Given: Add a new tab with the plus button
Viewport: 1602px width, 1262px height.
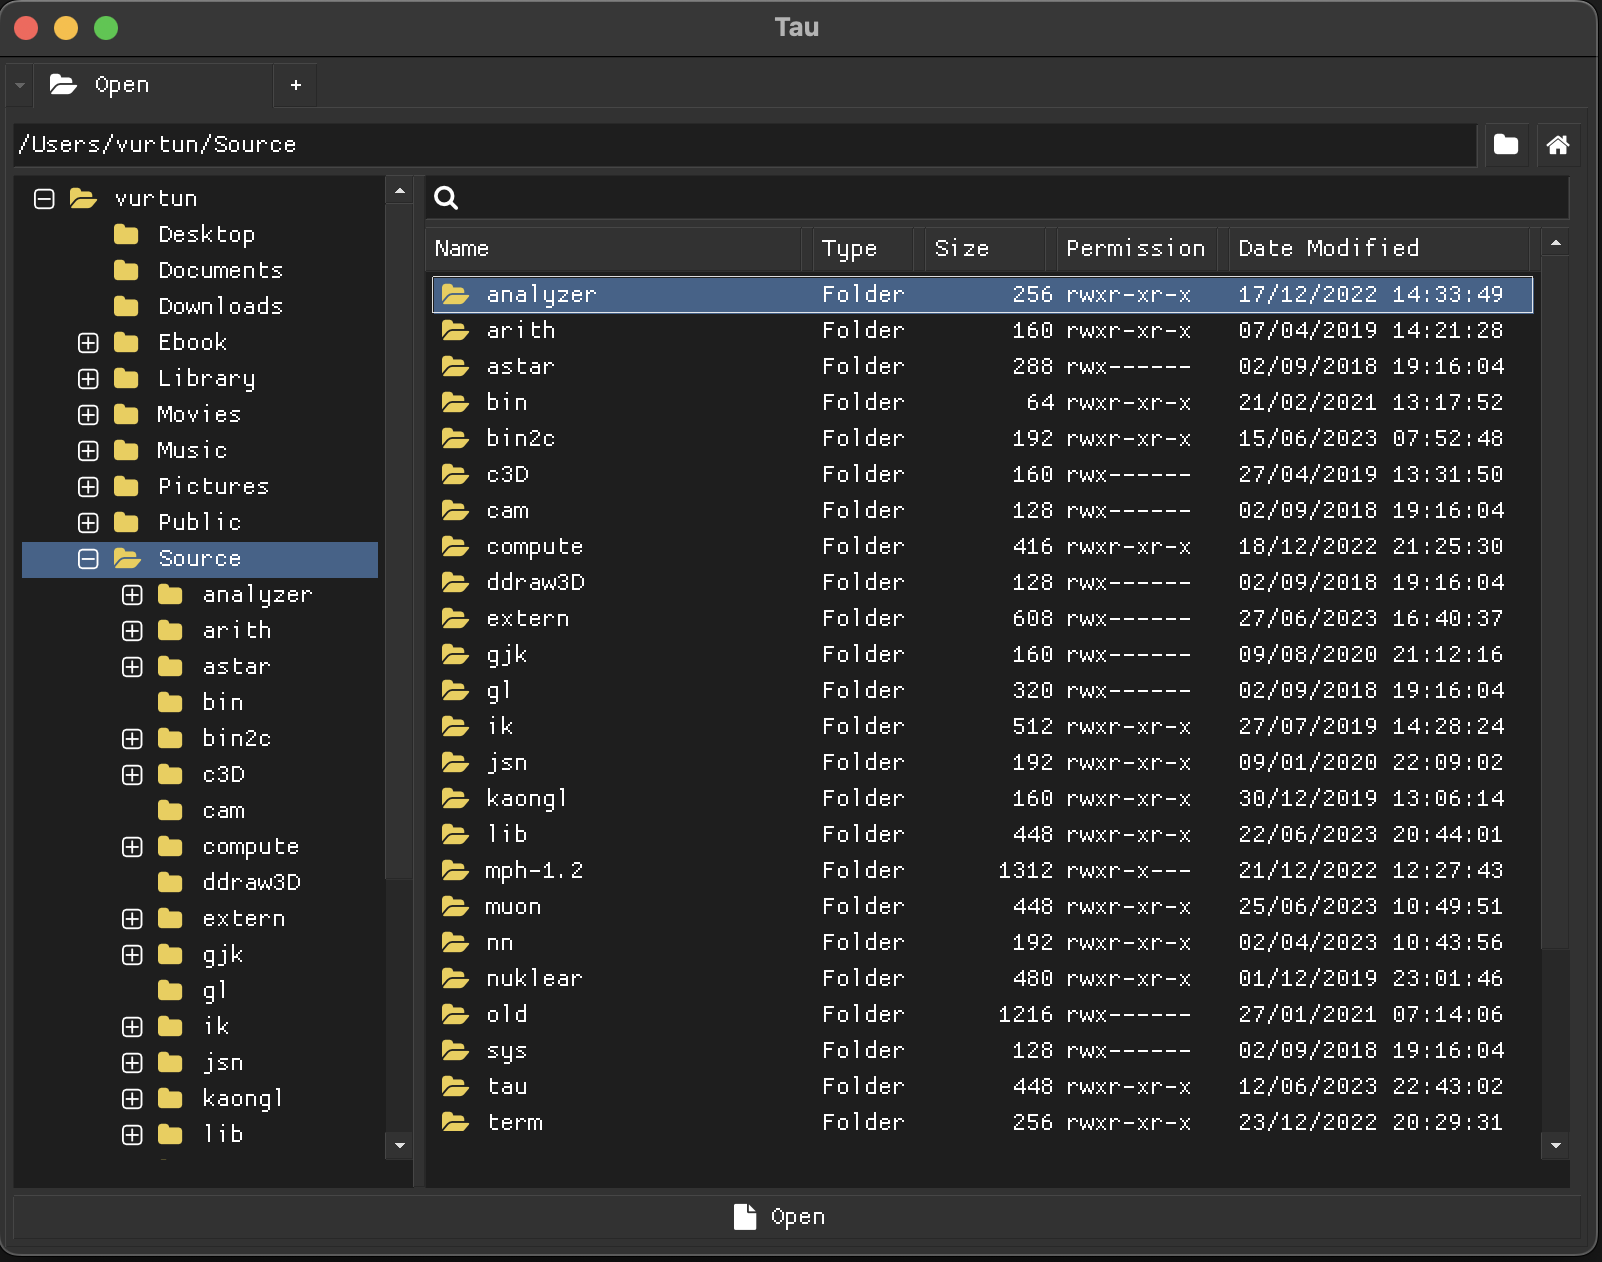Looking at the screenshot, I should [x=295, y=85].
